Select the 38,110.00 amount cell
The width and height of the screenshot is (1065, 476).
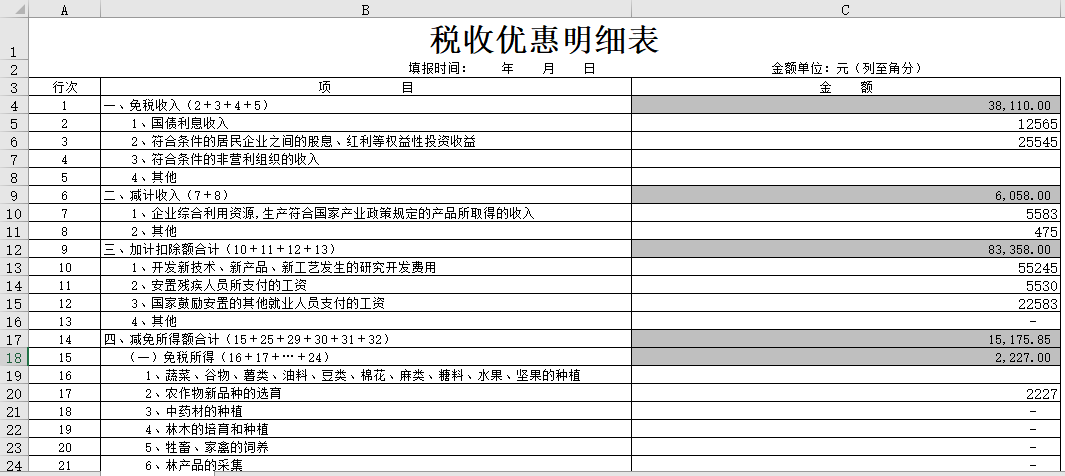[846, 105]
